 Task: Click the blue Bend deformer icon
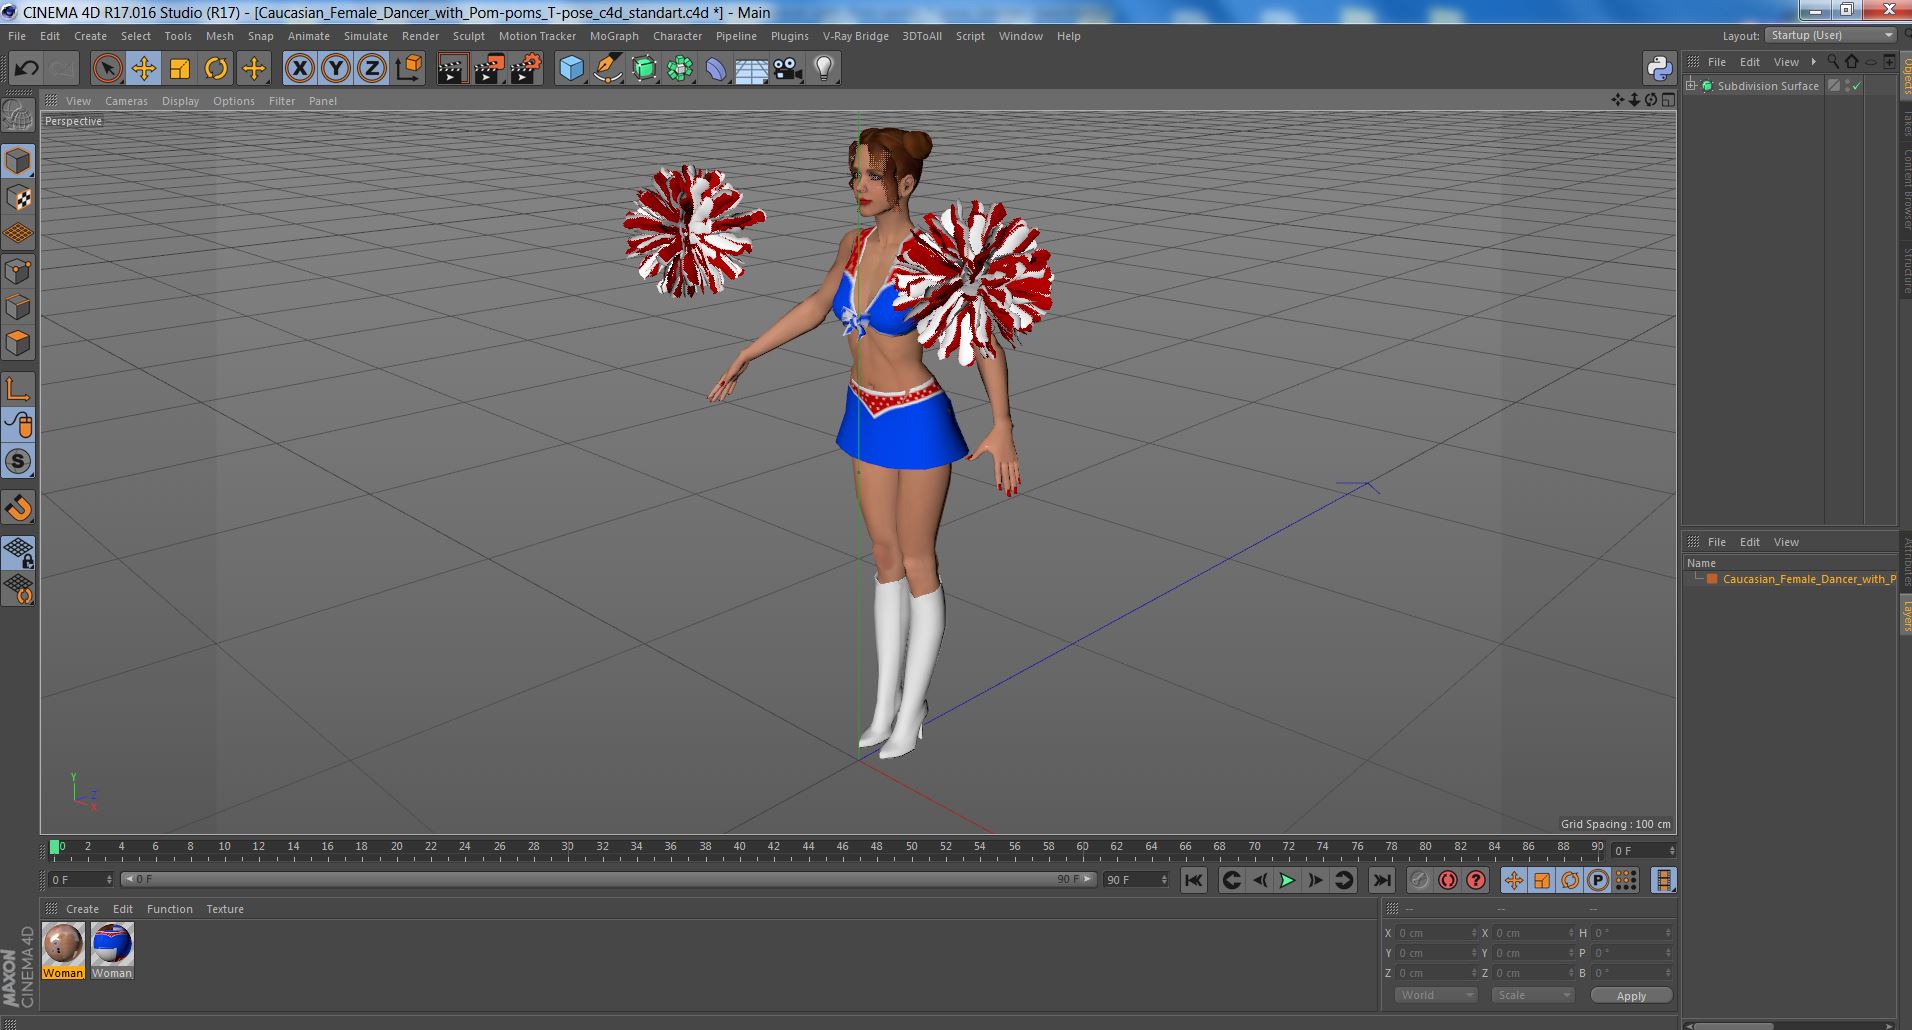pyautogui.click(x=716, y=68)
